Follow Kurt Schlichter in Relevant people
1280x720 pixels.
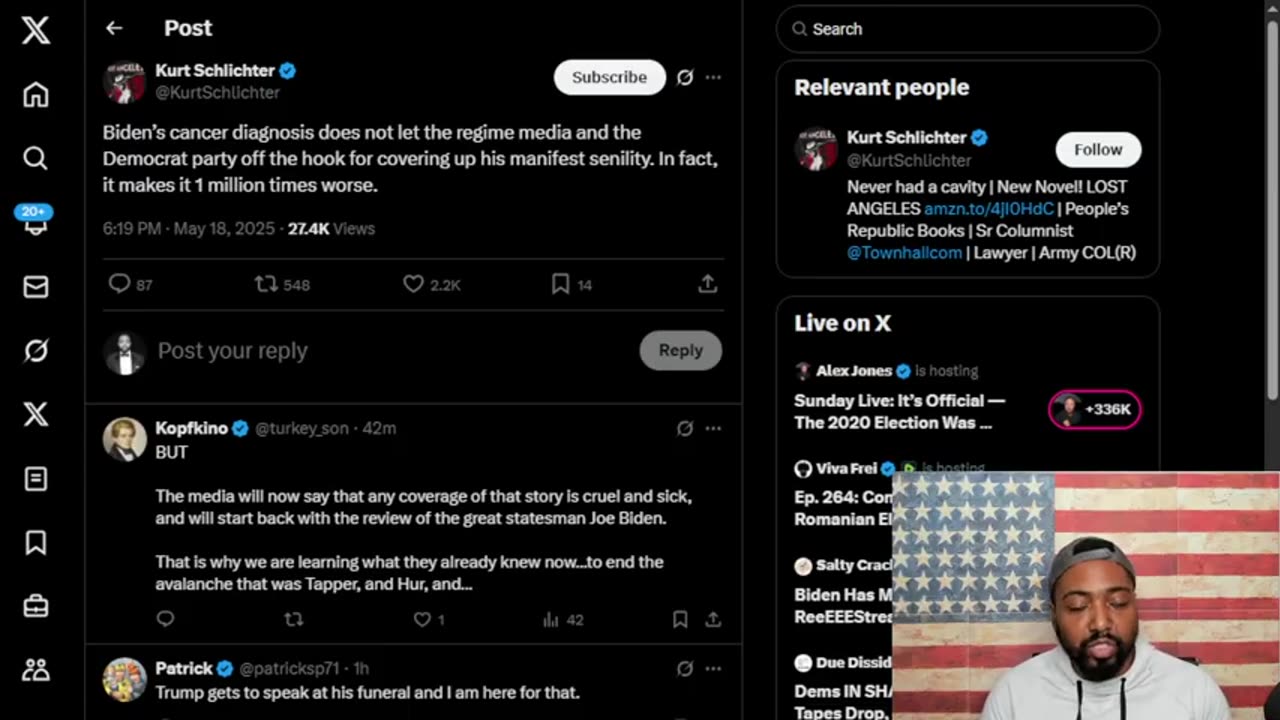click(1098, 149)
